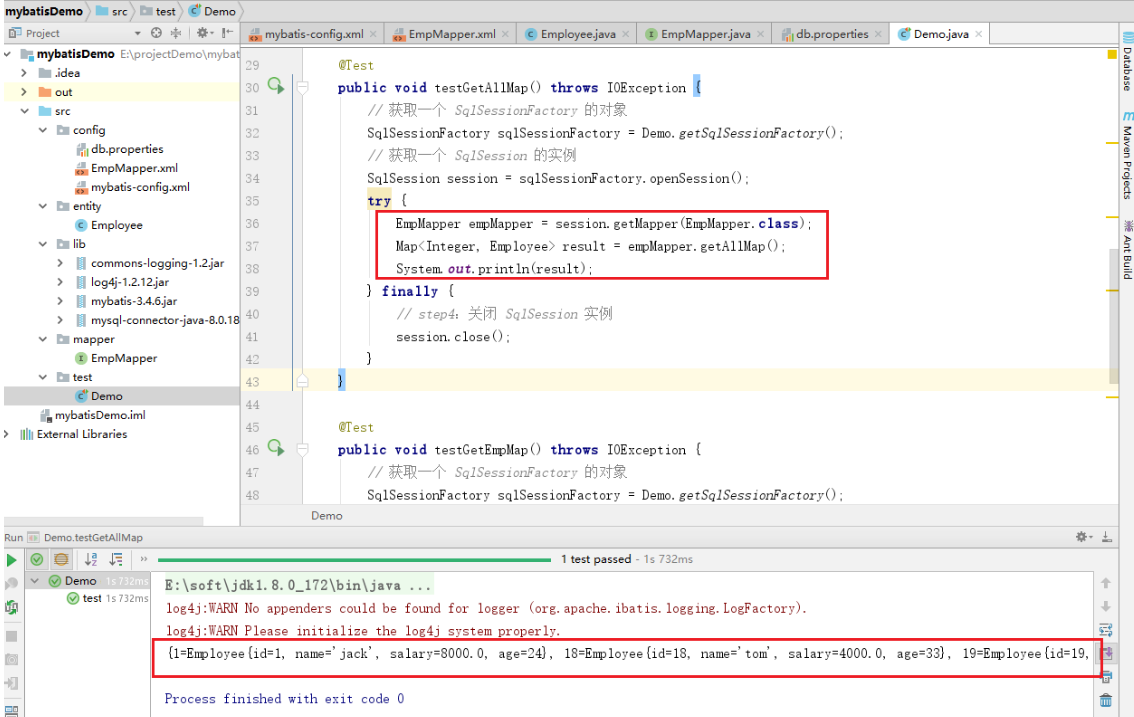
Task: Collapse all in Project panel
Action: (176, 33)
